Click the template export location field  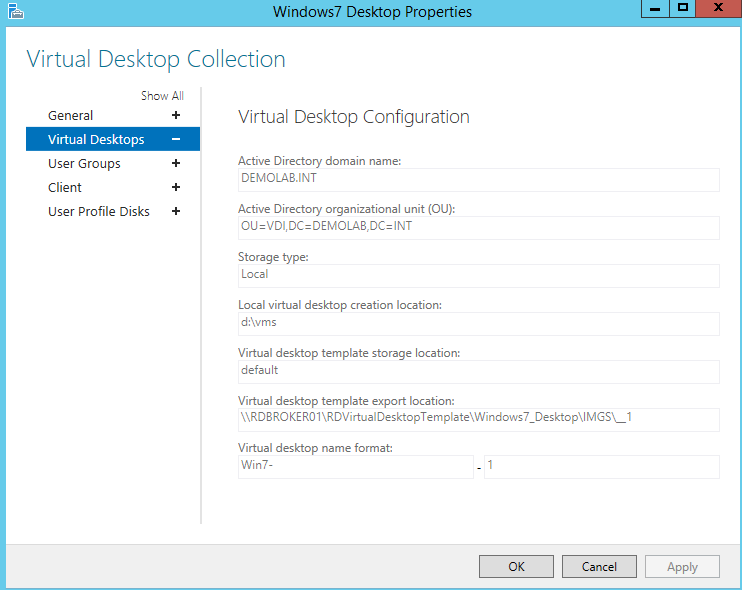click(x=478, y=419)
